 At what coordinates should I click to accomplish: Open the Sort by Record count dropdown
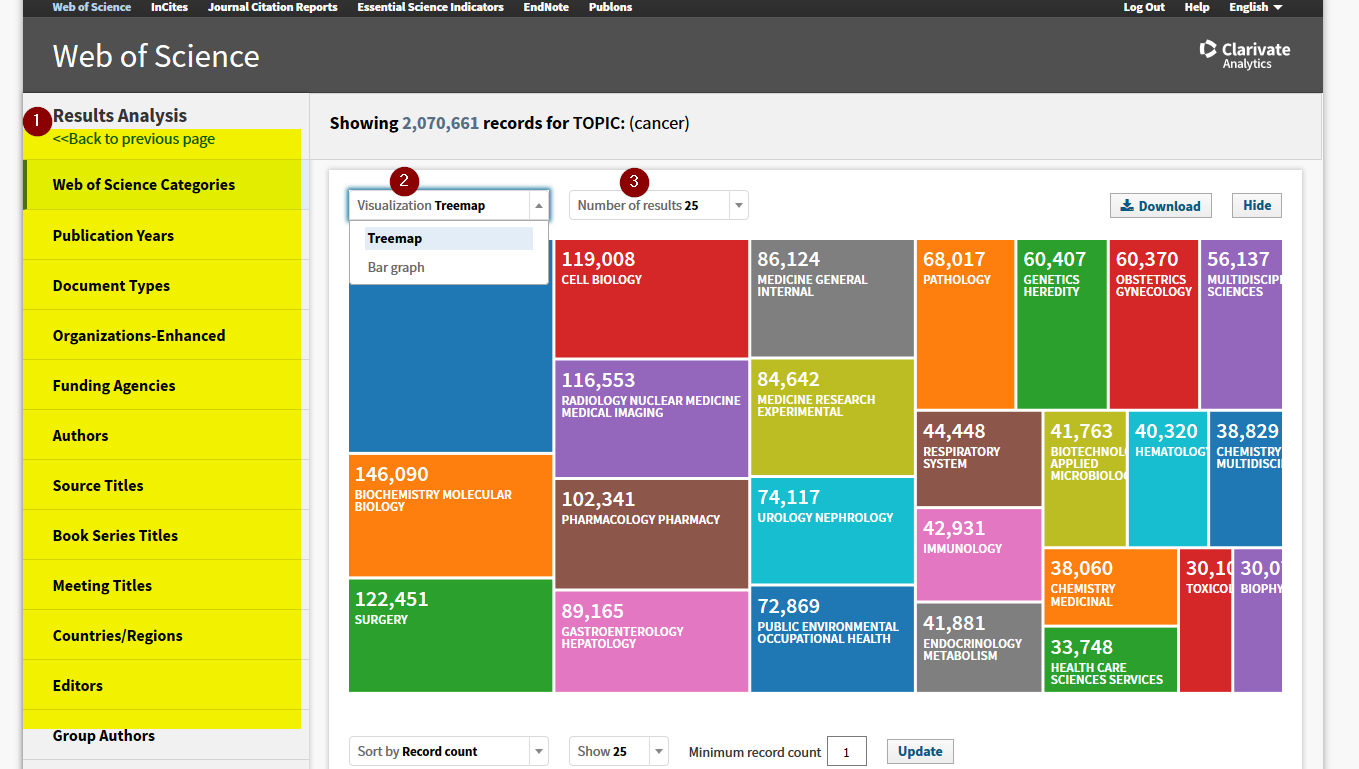coord(448,751)
